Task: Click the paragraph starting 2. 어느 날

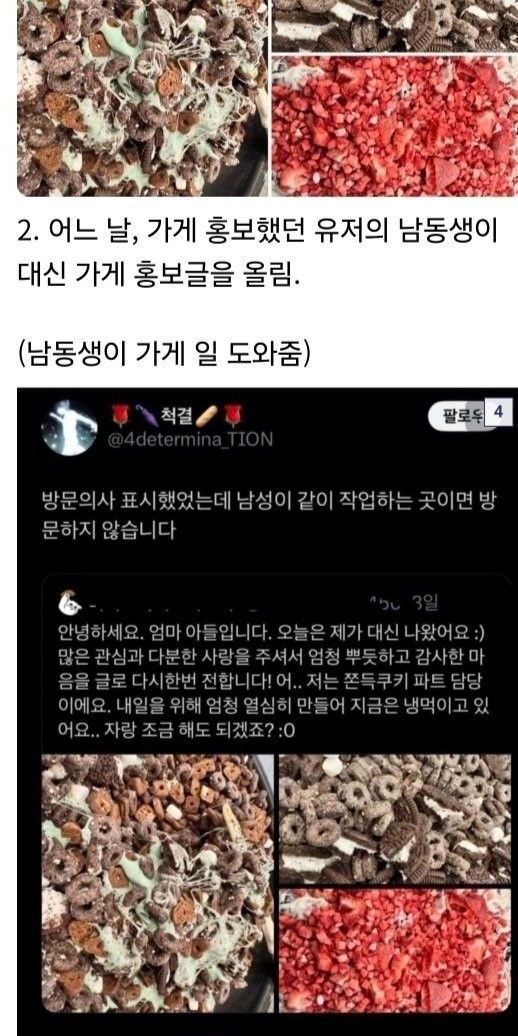Action: point(258,254)
